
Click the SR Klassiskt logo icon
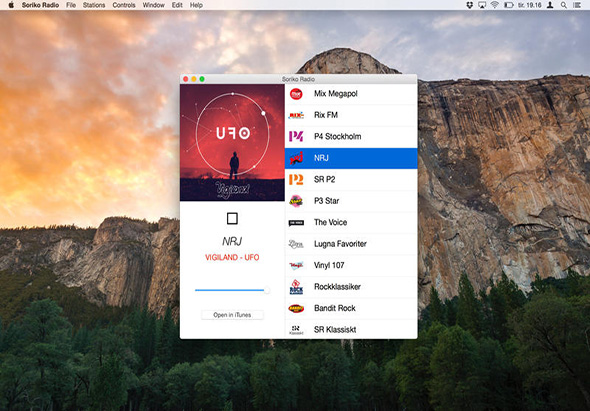[296, 330]
